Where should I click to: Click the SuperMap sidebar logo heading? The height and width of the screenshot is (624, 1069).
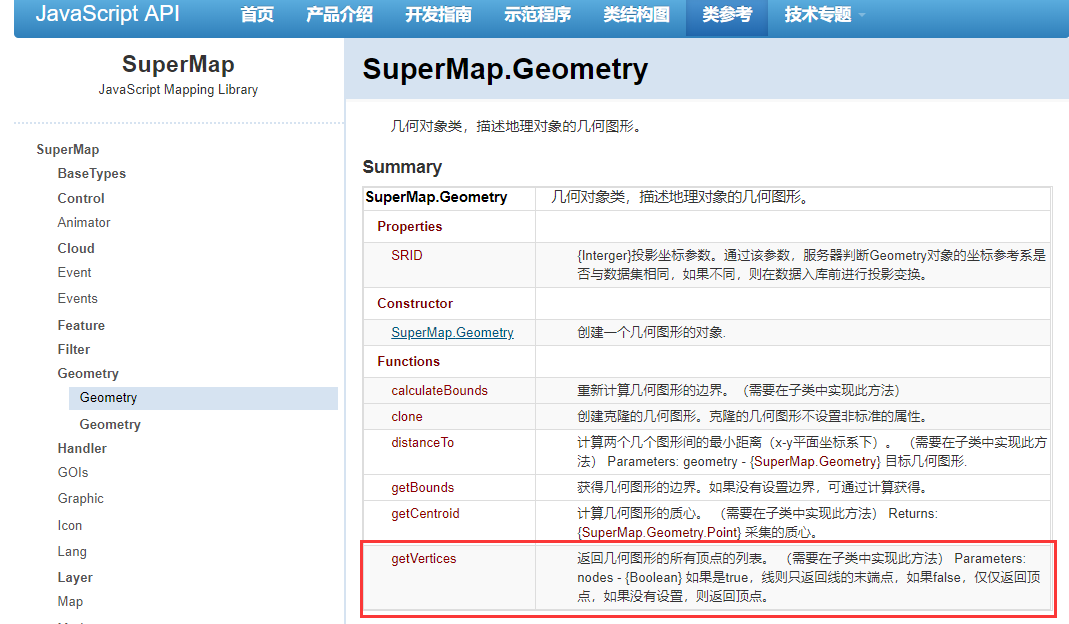[x=178, y=64]
